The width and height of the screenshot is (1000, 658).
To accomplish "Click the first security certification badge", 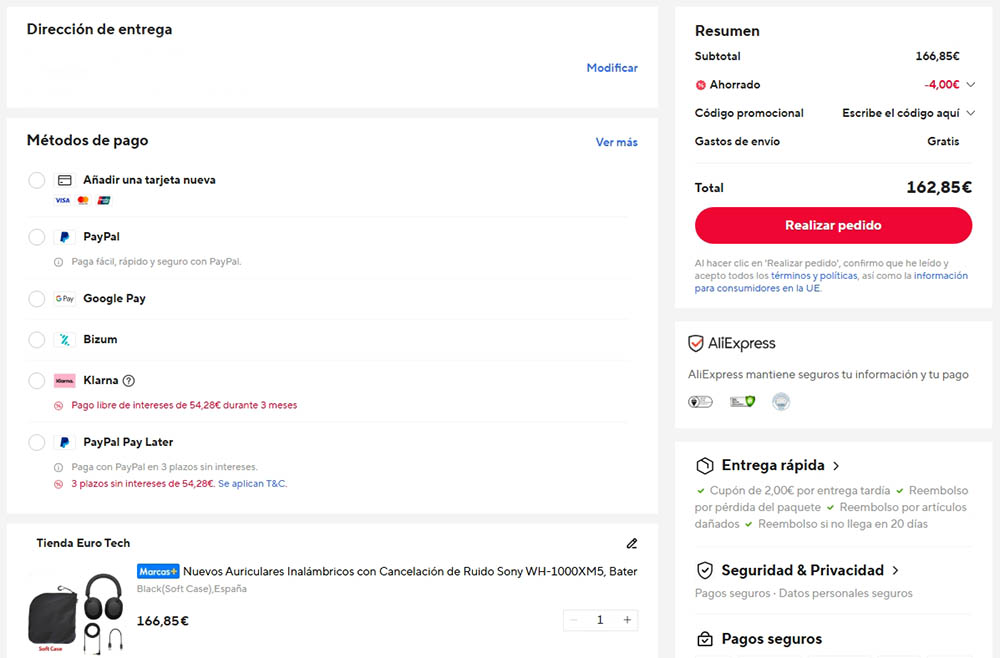I will pos(700,402).
